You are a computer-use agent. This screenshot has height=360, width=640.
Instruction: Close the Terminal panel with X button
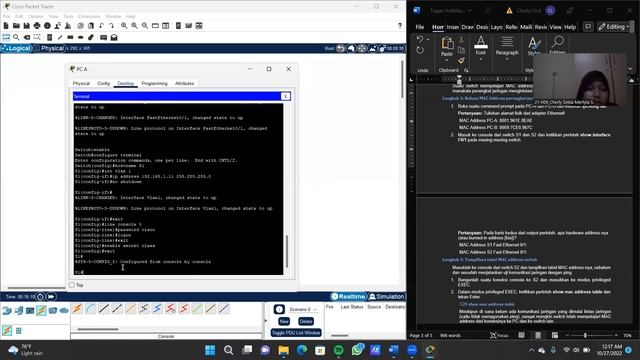pos(285,96)
